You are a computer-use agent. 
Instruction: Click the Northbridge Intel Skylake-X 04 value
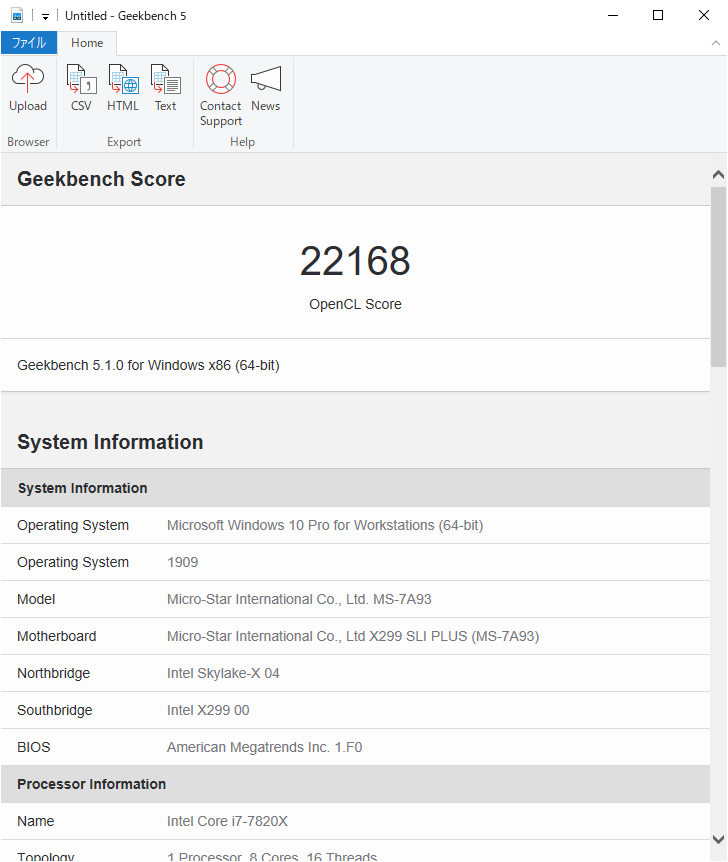coord(223,673)
